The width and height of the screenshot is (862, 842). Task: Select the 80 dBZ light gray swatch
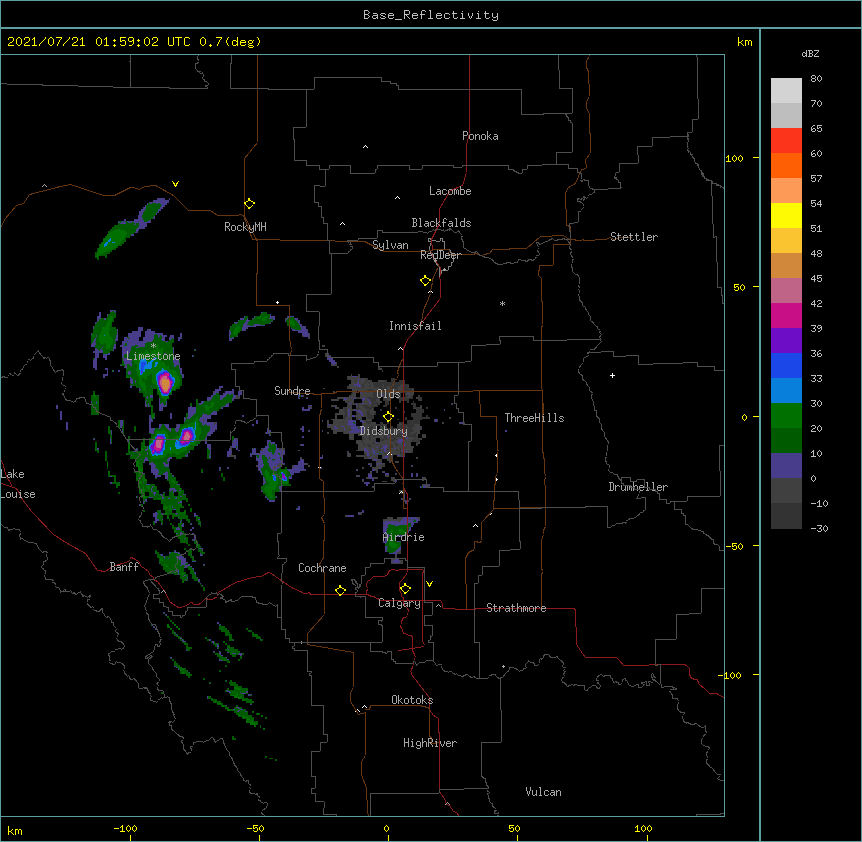[x=786, y=91]
